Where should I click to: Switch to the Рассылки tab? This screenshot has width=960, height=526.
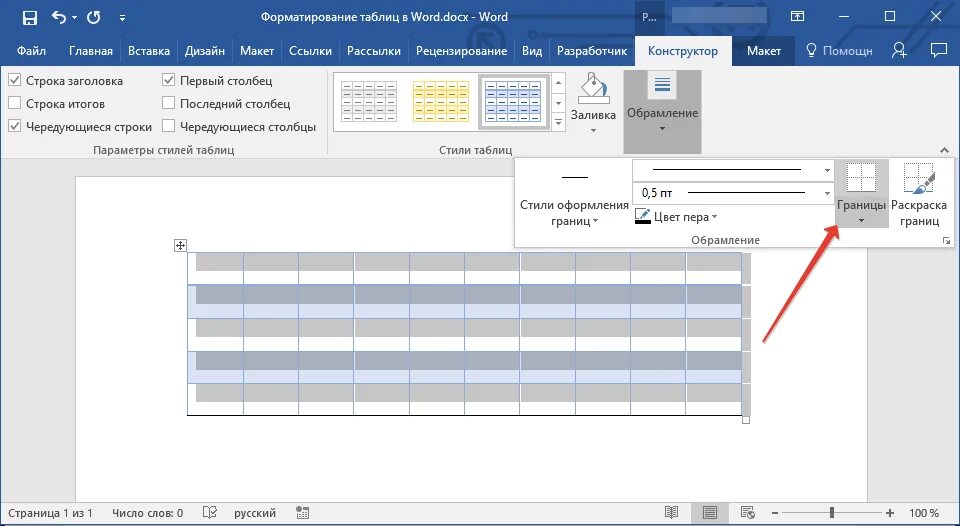(373, 51)
